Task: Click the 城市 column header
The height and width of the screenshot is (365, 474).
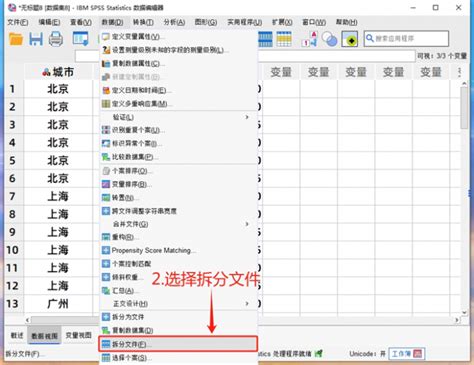Action: [x=58, y=72]
